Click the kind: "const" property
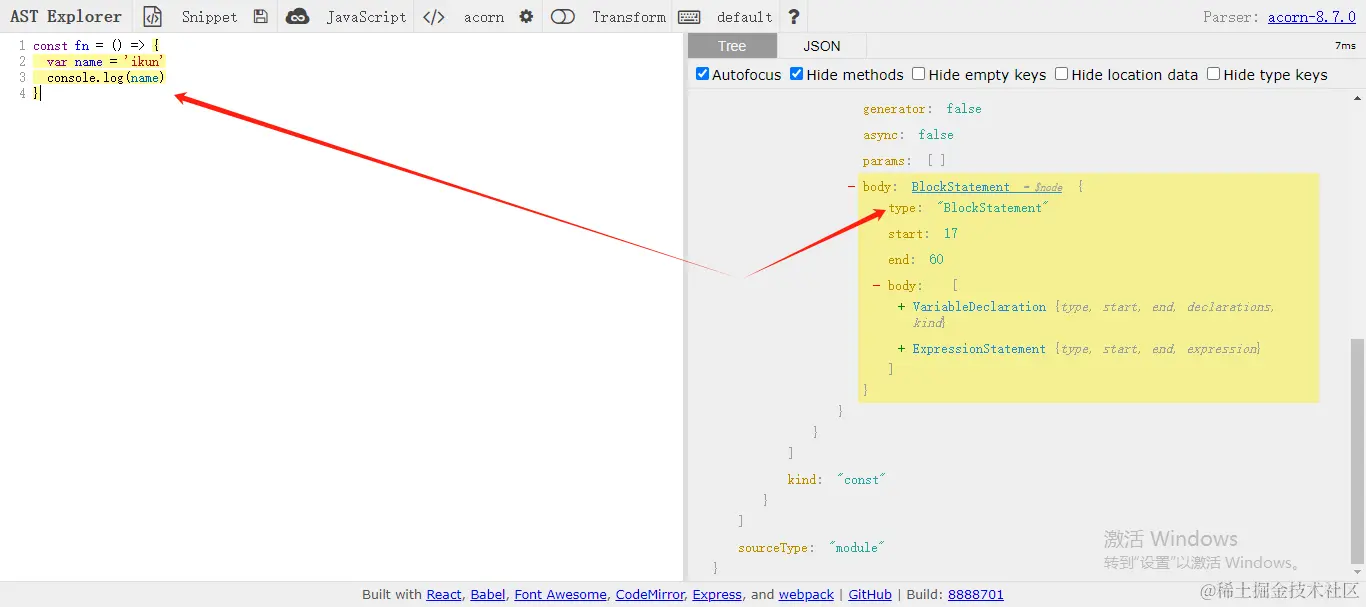The image size is (1366, 607). [836, 480]
